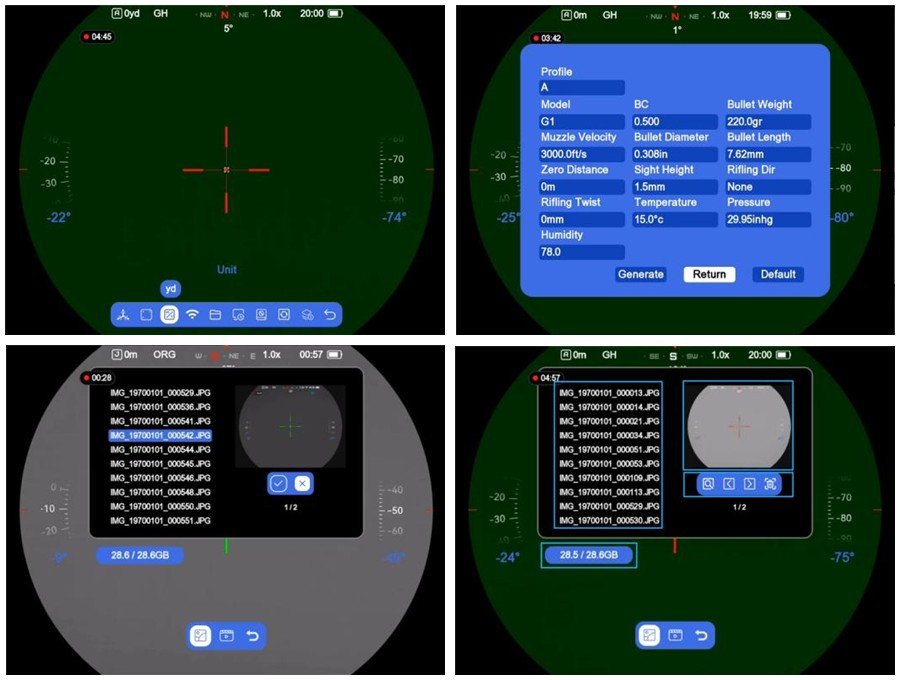Select file IMG_19700101_000034.JPG
900x680 pixels.
(609, 436)
